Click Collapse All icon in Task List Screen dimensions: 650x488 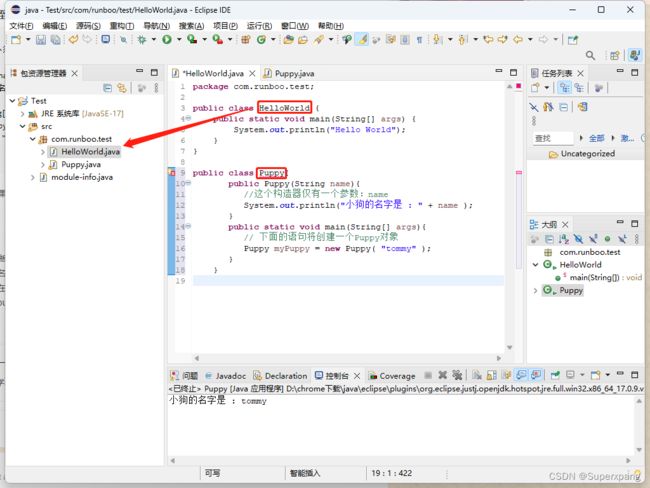pos(564,107)
